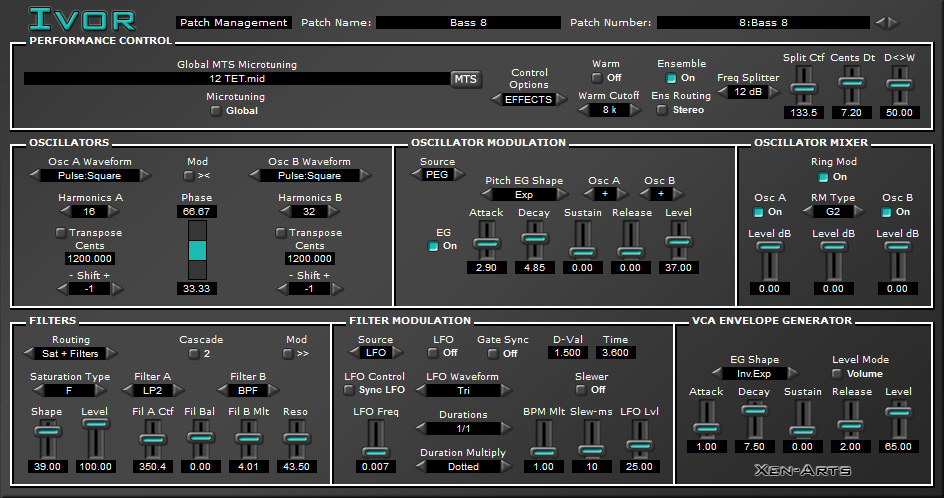Click right arrow of Control Options EFFECTS selector
The height and width of the screenshot is (498, 944).
tap(560, 99)
